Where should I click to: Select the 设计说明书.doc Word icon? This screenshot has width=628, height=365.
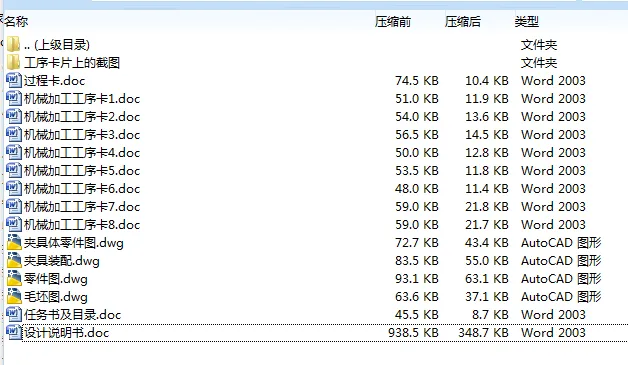(14, 333)
